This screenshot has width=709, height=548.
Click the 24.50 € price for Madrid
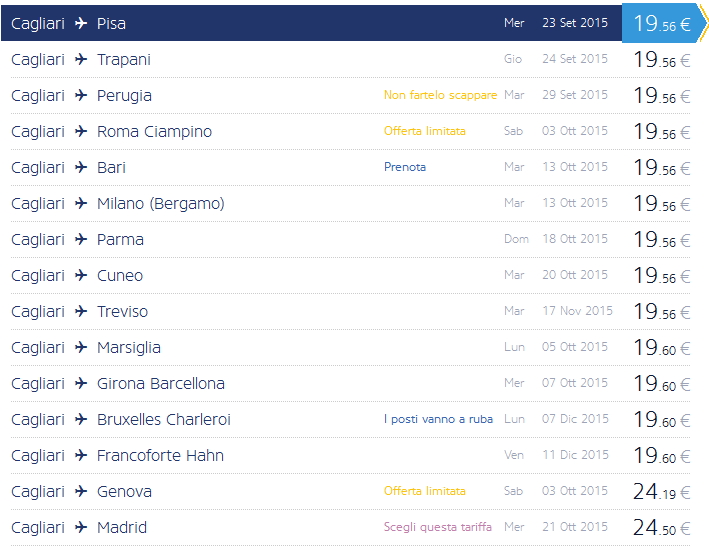pyautogui.click(x=661, y=527)
